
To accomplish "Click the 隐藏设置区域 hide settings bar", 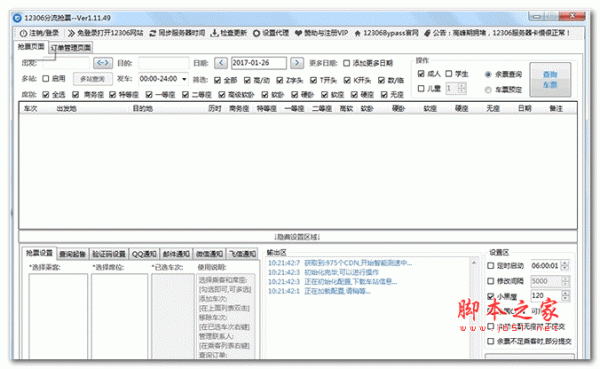I will click(x=298, y=237).
